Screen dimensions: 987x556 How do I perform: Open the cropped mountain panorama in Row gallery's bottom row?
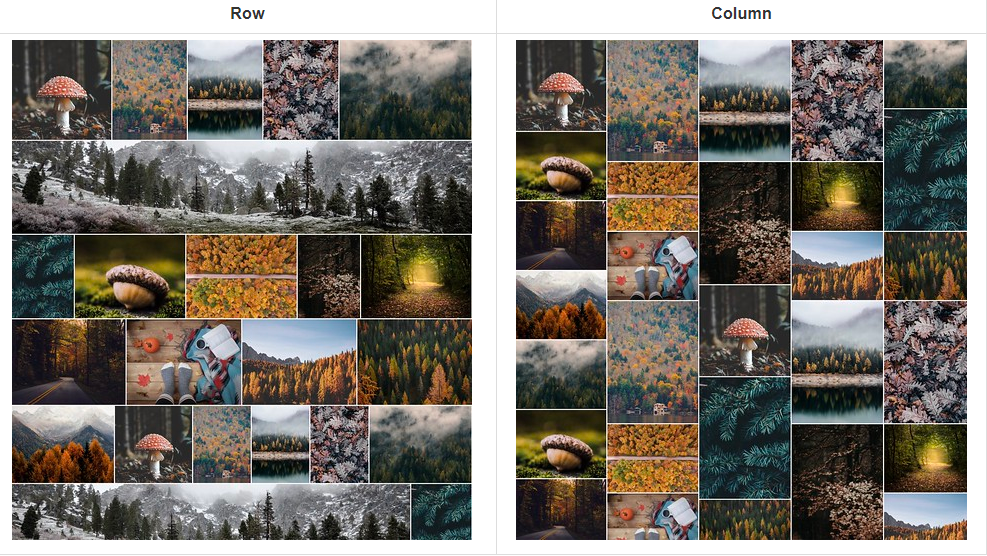(211, 512)
